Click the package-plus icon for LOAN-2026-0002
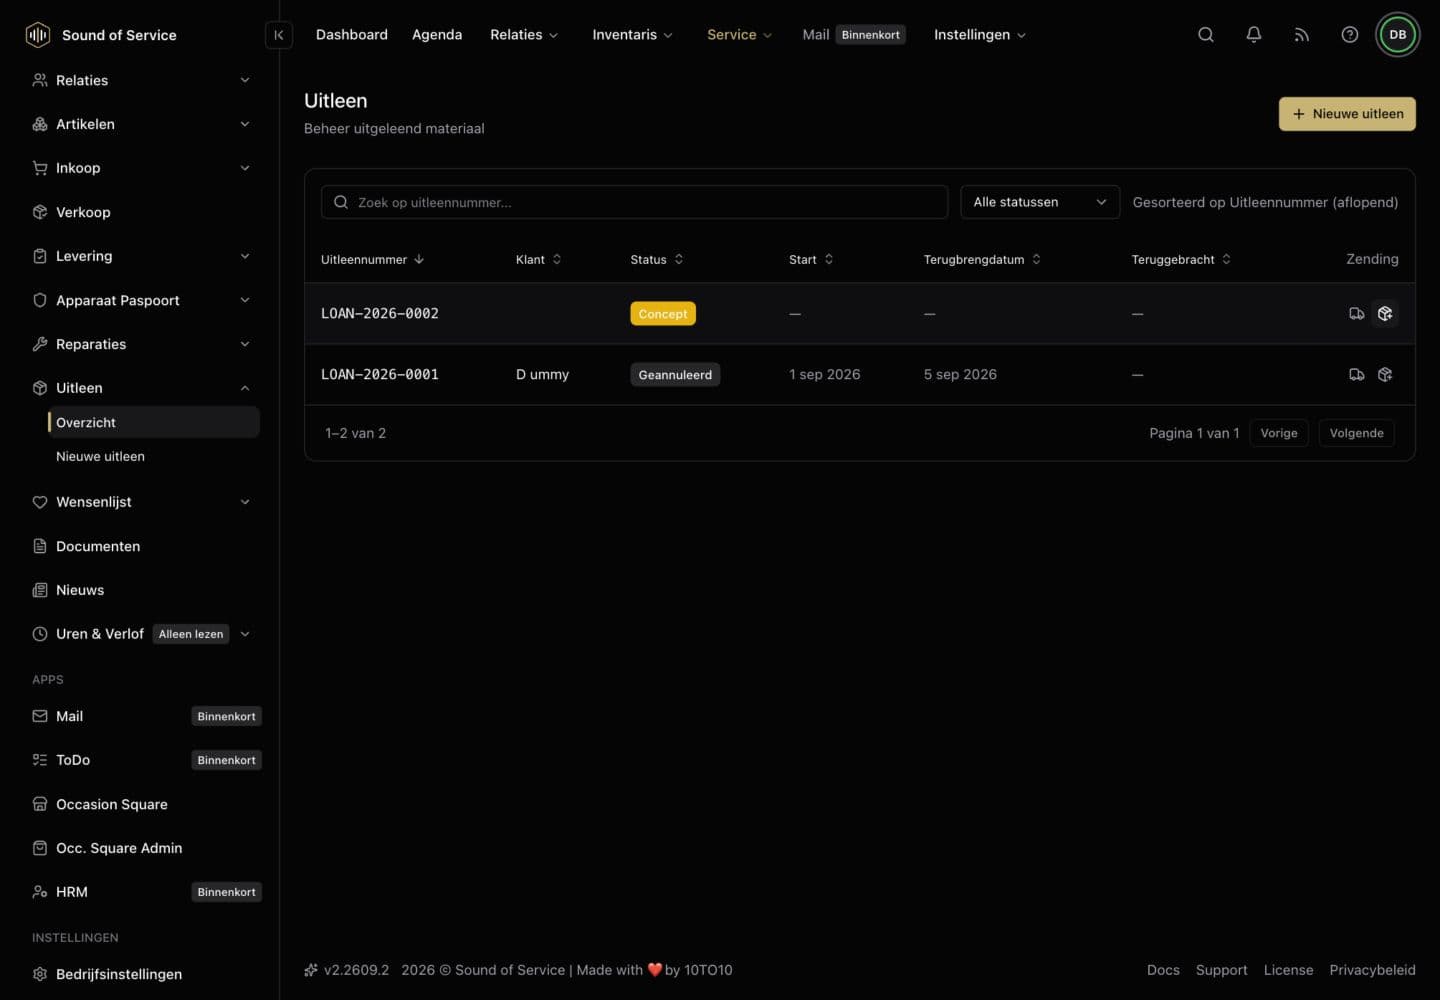Screen dimensions: 1440x1000 click(1385, 314)
